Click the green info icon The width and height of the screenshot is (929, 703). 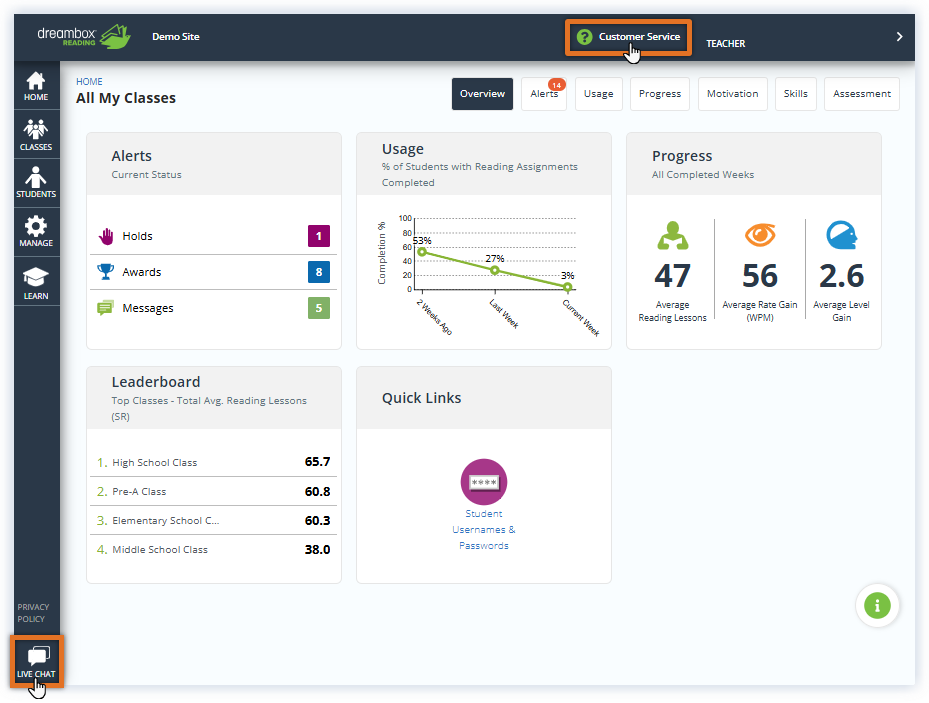coord(877,605)
